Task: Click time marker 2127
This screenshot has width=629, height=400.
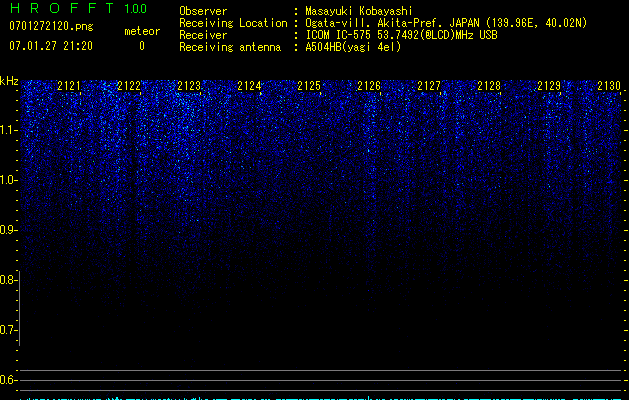Action: [429, 86]
